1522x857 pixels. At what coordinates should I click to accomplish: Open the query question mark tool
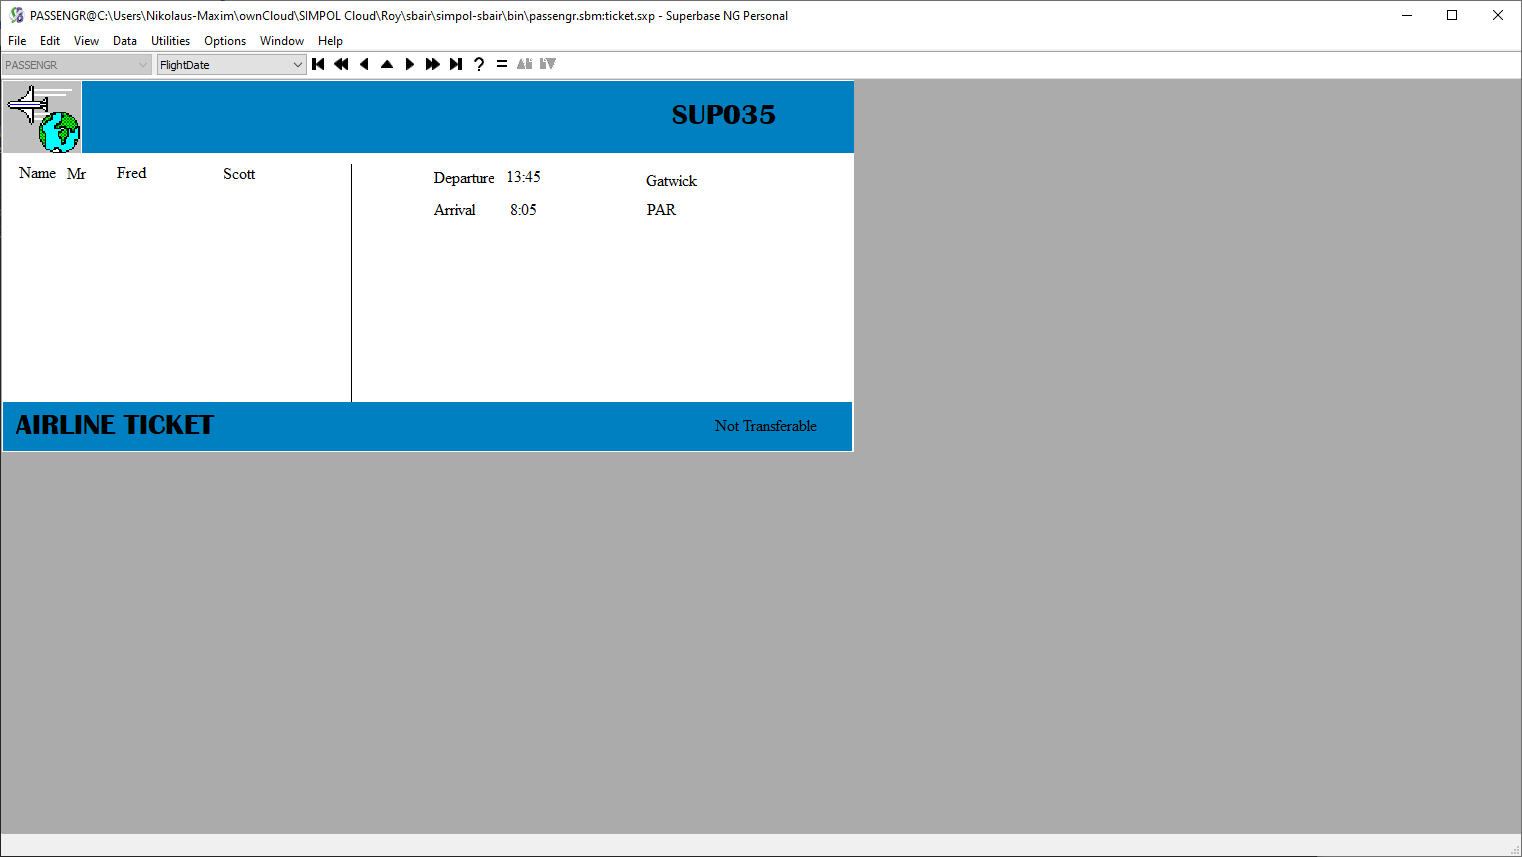click(x=479, y=63)
